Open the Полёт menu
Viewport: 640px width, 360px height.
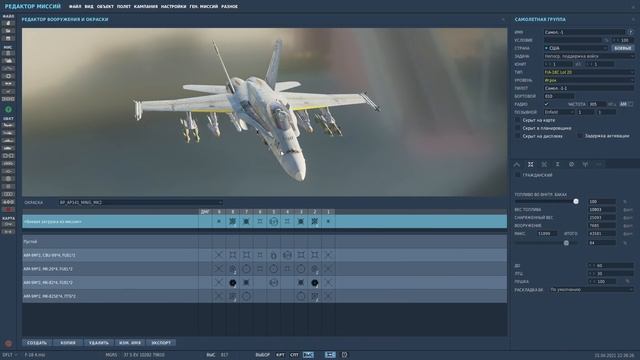[x=124, y=7]
